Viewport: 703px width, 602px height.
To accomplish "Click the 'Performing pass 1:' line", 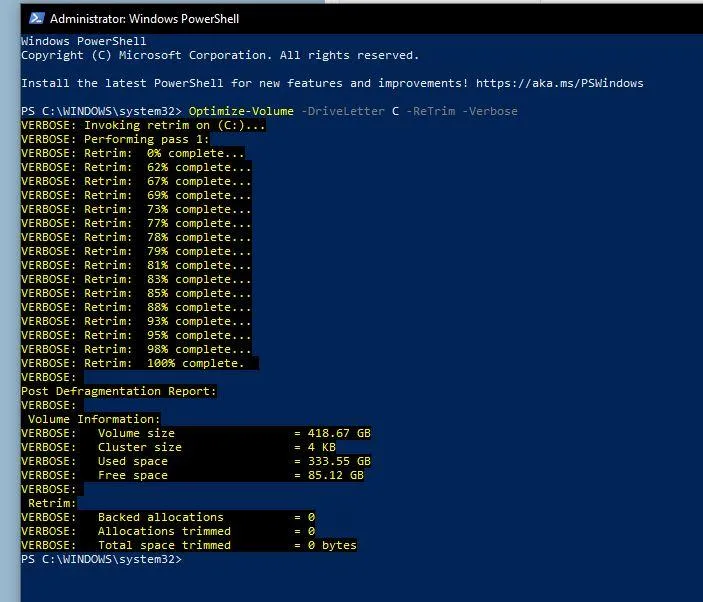I will pyautogui.click(x=115, y=139).
